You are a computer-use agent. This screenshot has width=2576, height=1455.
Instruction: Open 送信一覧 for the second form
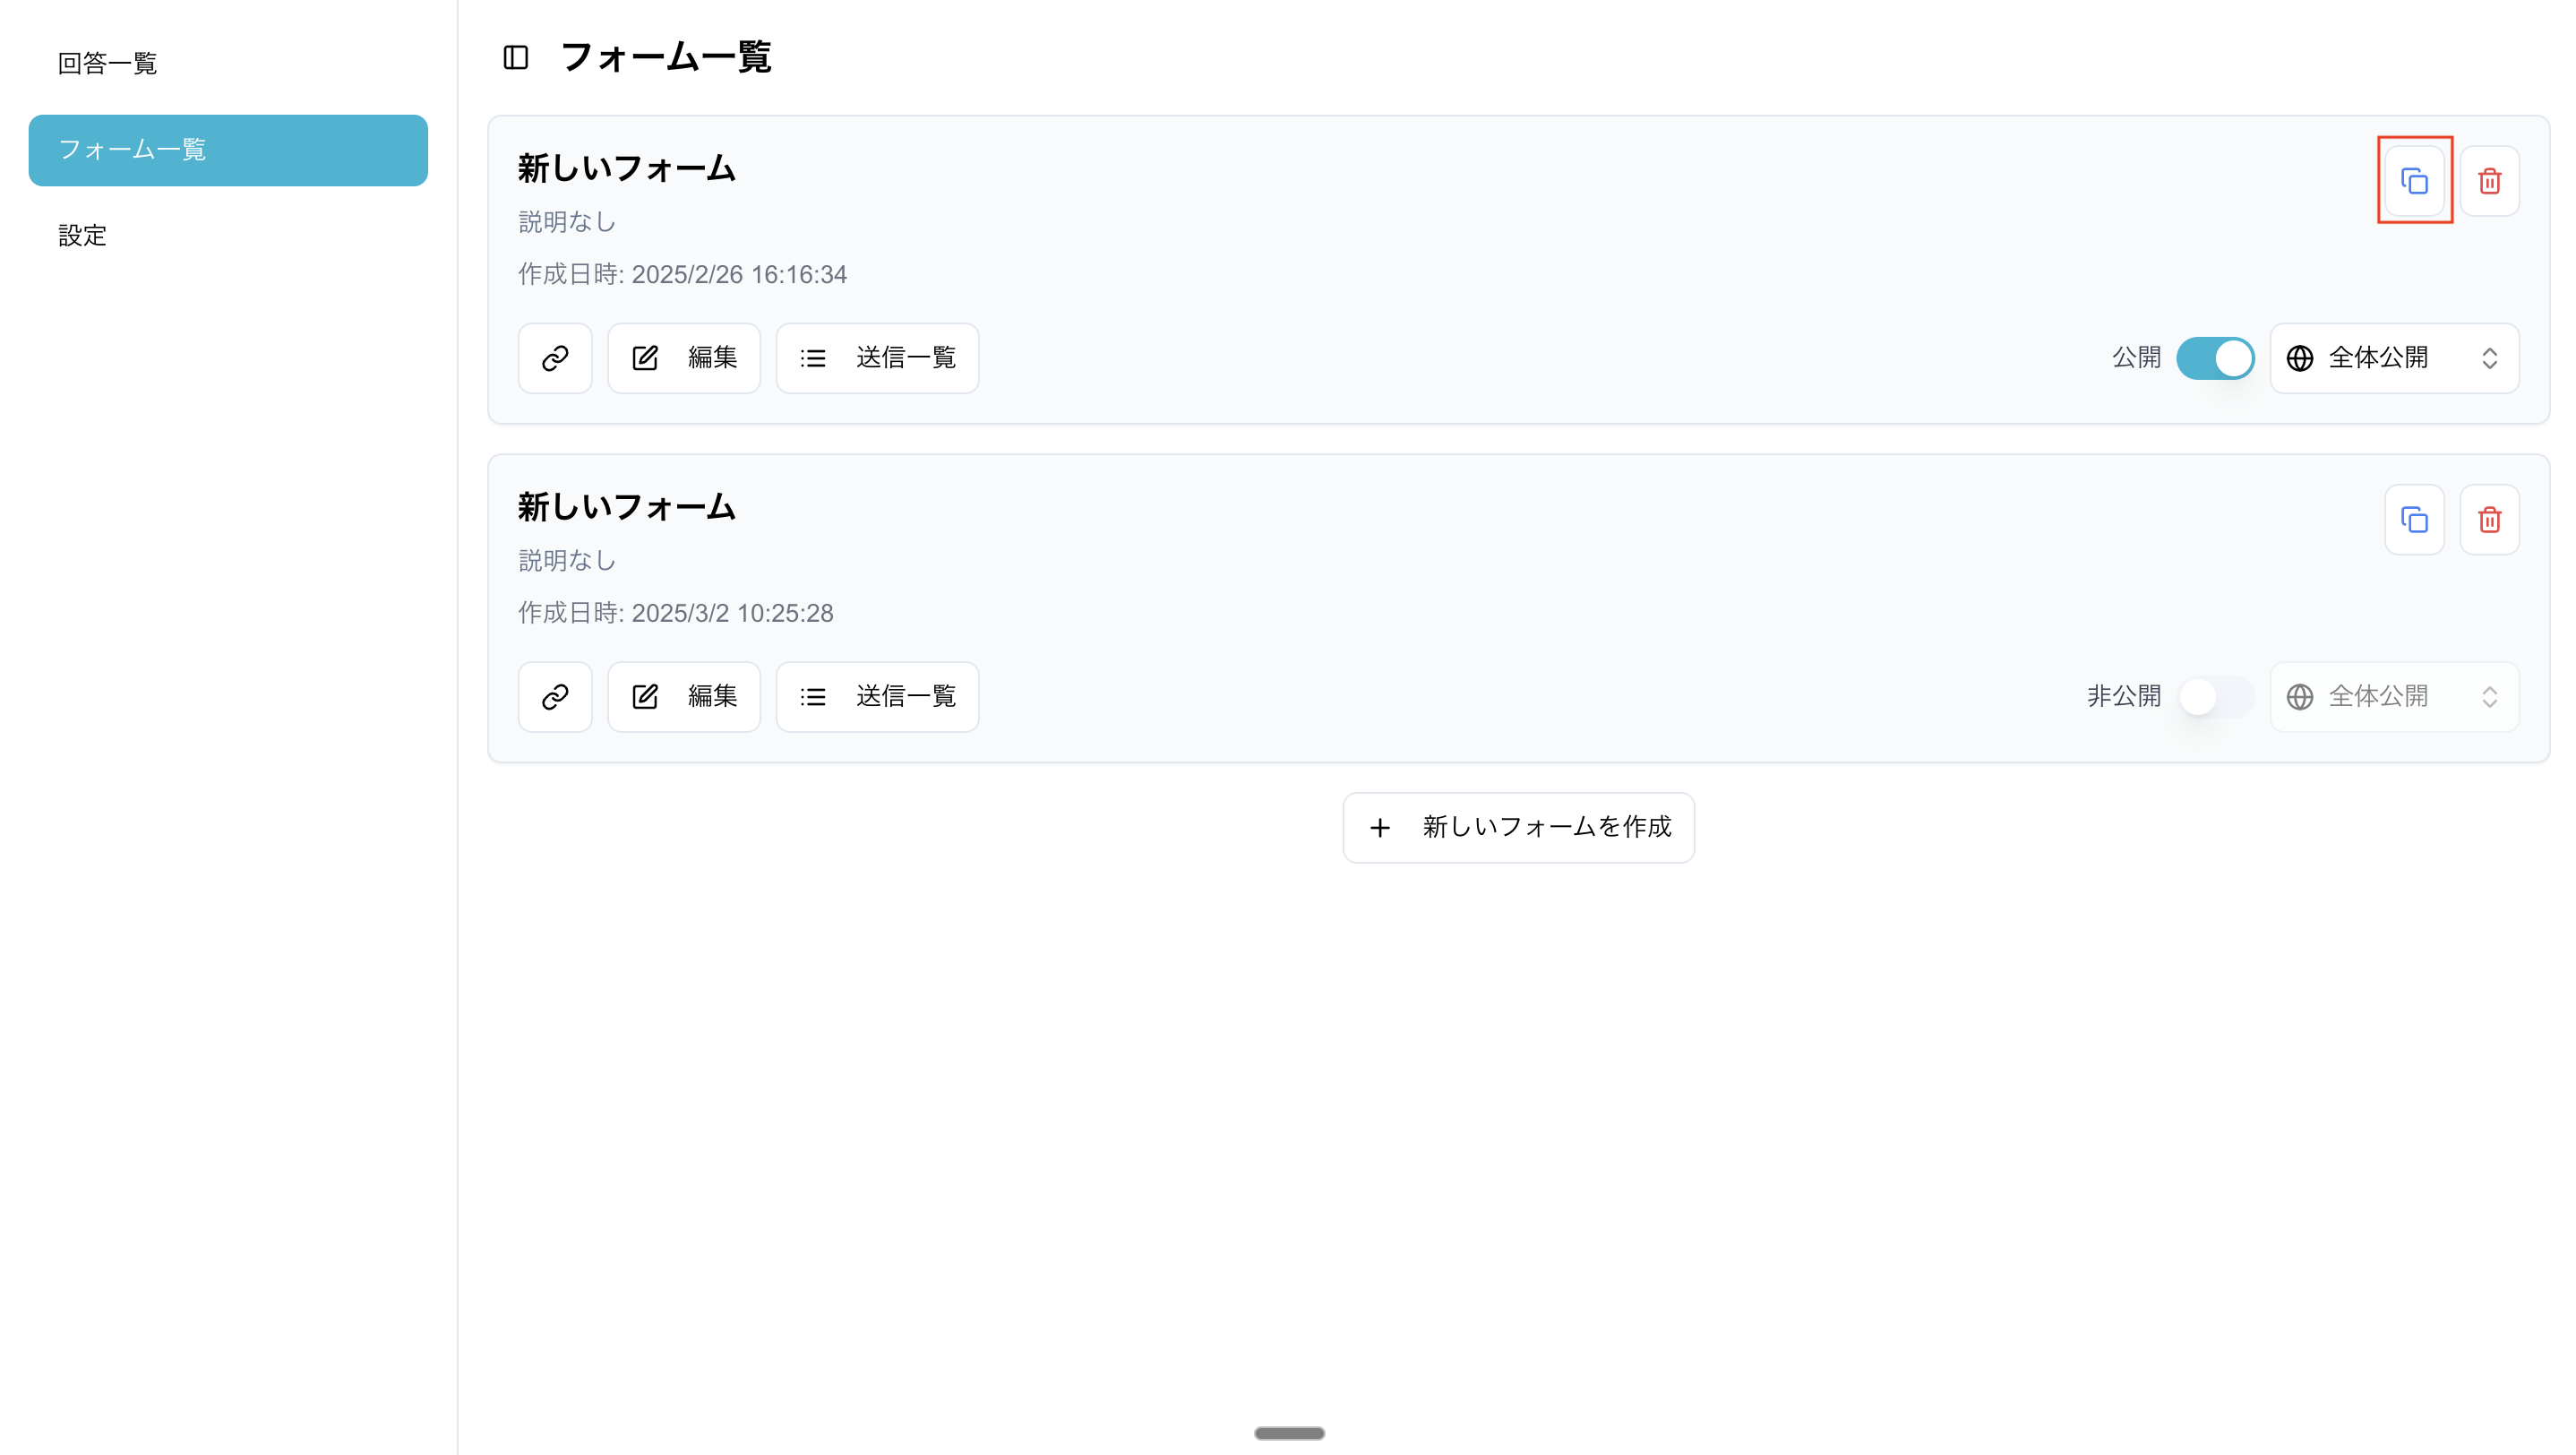(x=877, y=697)
